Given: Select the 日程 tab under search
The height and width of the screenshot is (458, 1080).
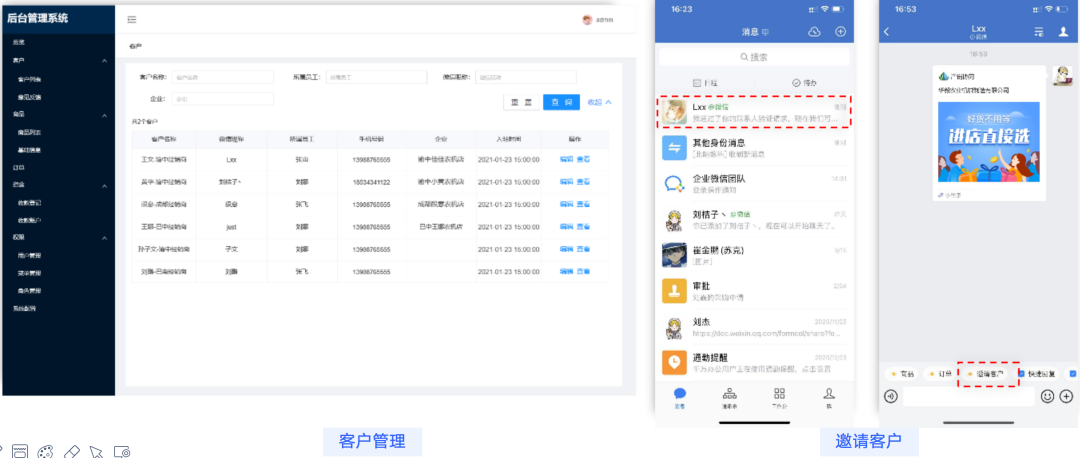Looking at the screenshot, I should [x=706, y=83].
